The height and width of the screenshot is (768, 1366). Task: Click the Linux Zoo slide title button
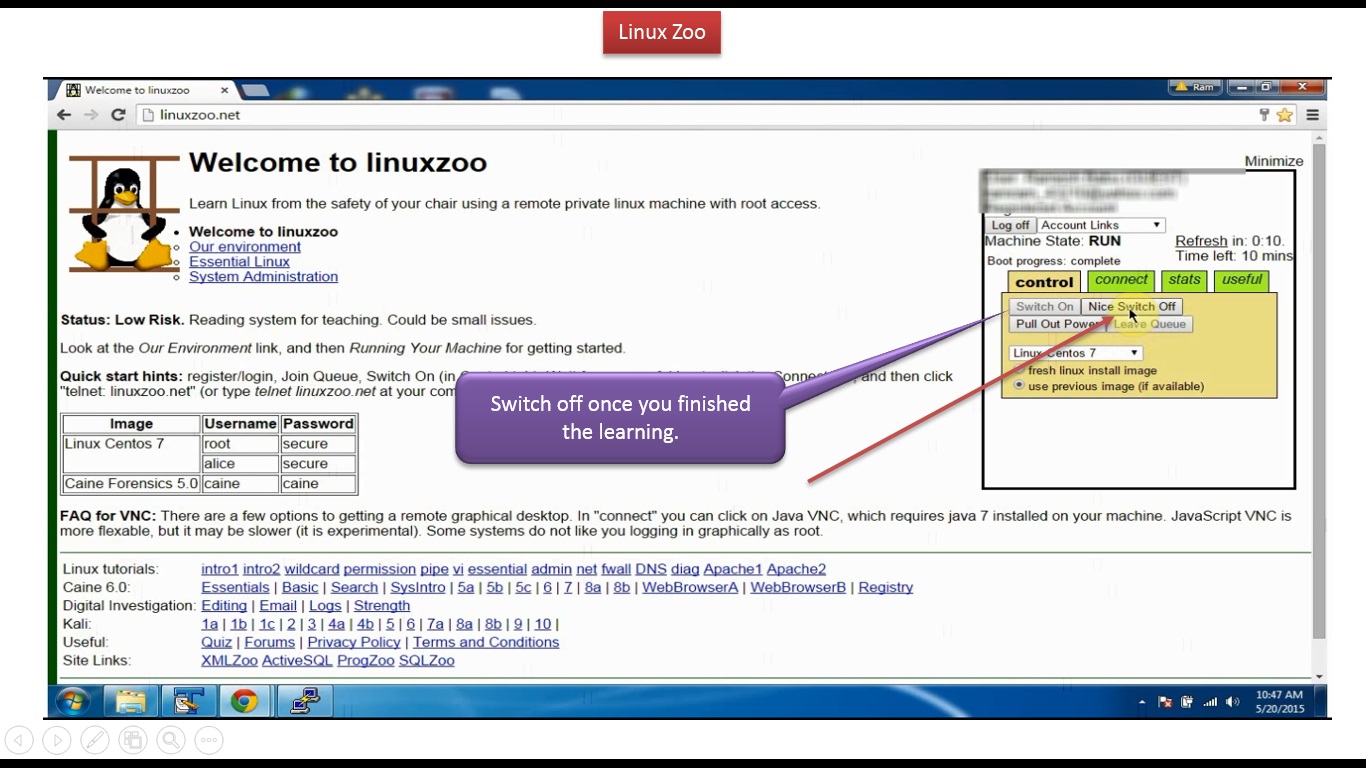(661, 33)
